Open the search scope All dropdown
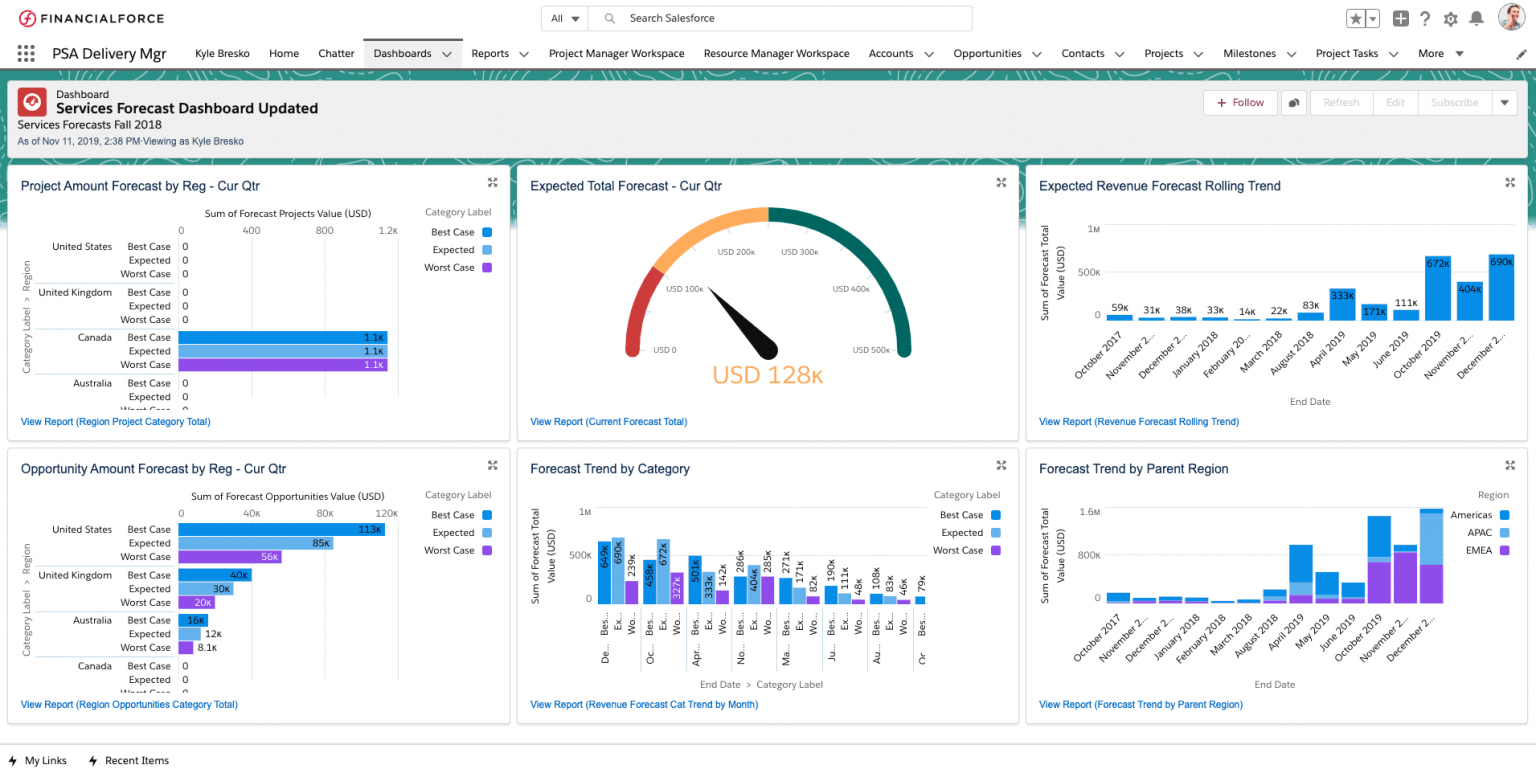Image resolution: width=1536 pixels, height=777 pixels. [x=565, y=18]
